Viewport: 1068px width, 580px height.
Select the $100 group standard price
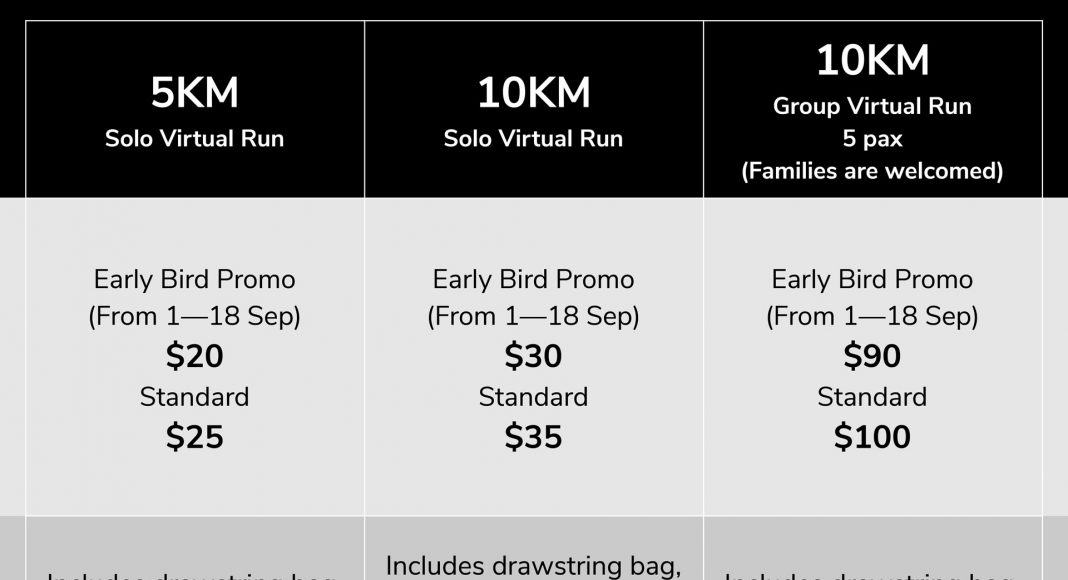(873, 437)
